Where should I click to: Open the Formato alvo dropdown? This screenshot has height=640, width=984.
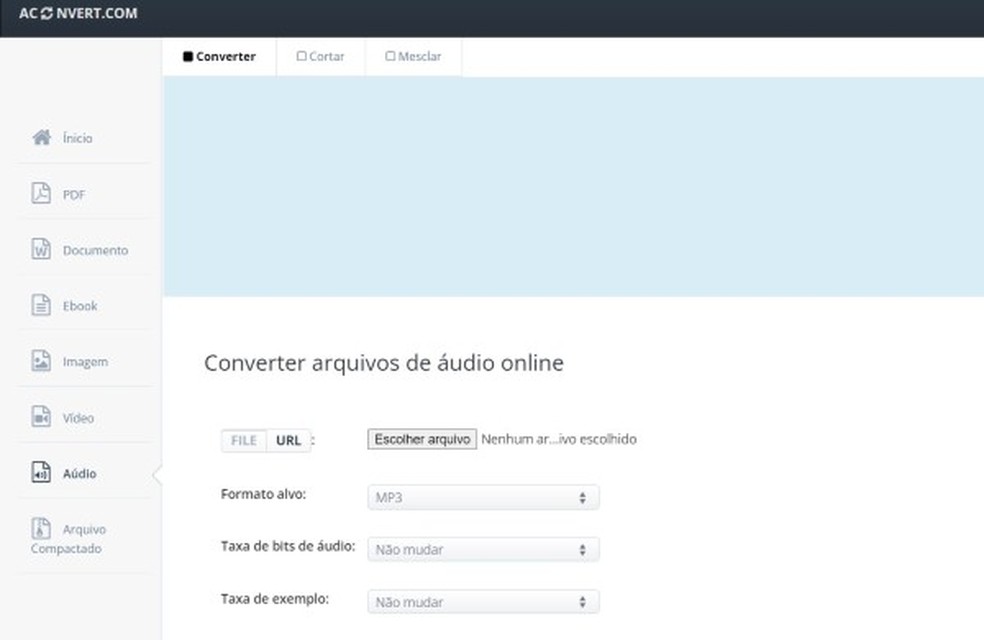[x=482, y=497]
